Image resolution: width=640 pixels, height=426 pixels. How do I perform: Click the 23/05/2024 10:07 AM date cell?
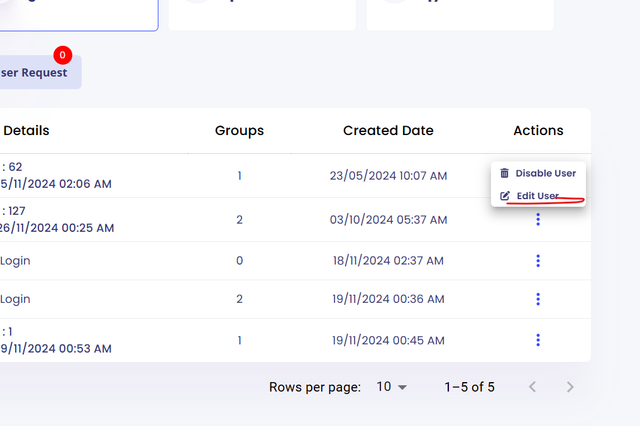[388, 175]
